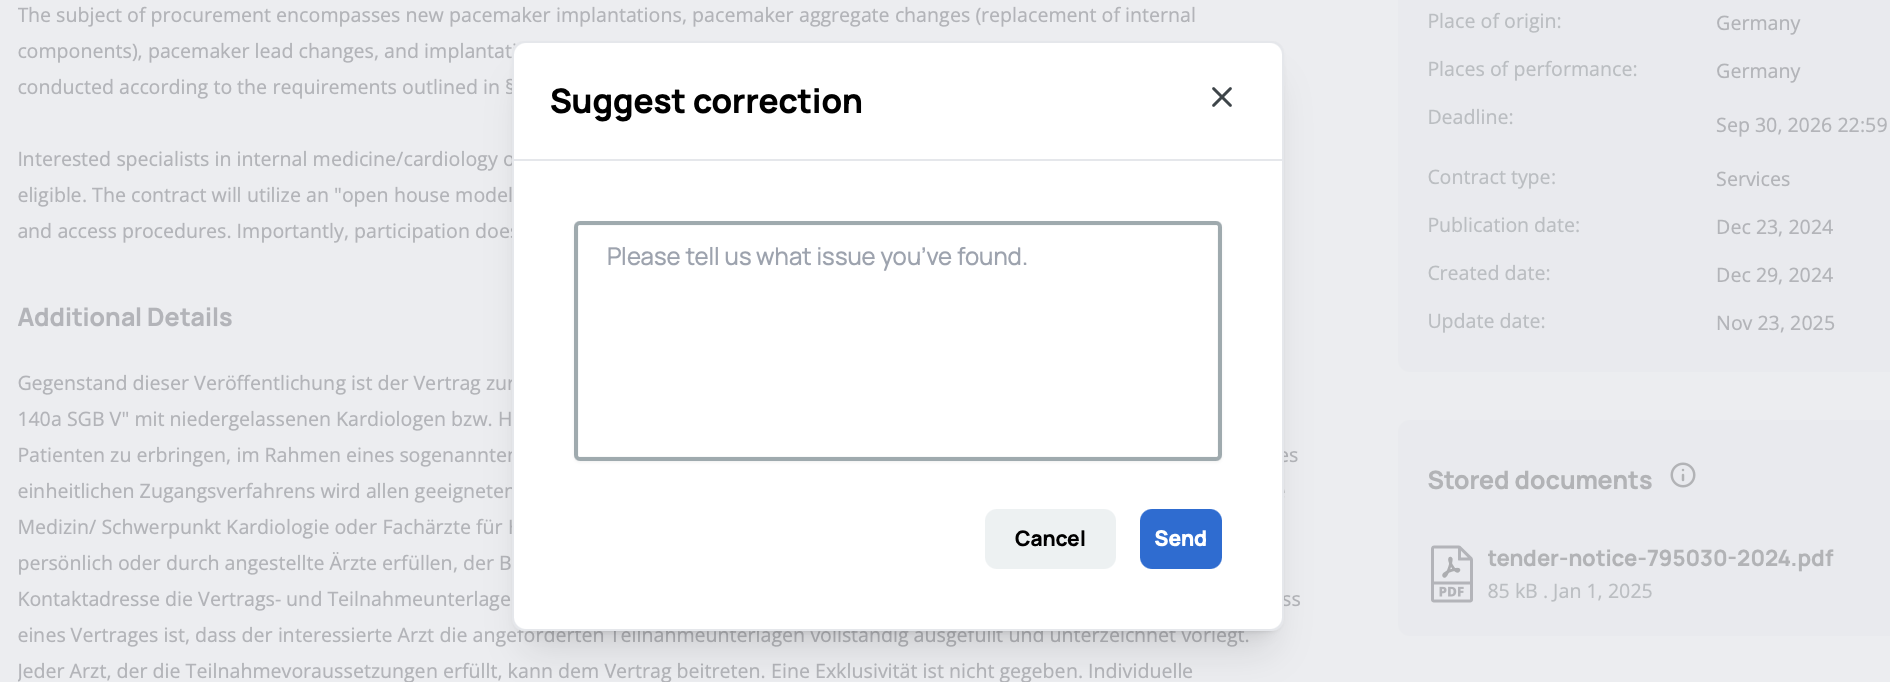Click the 85 kB file size text
Image resolution: width=1890 pixels, height=682 pixels.
coord(1511,591)
